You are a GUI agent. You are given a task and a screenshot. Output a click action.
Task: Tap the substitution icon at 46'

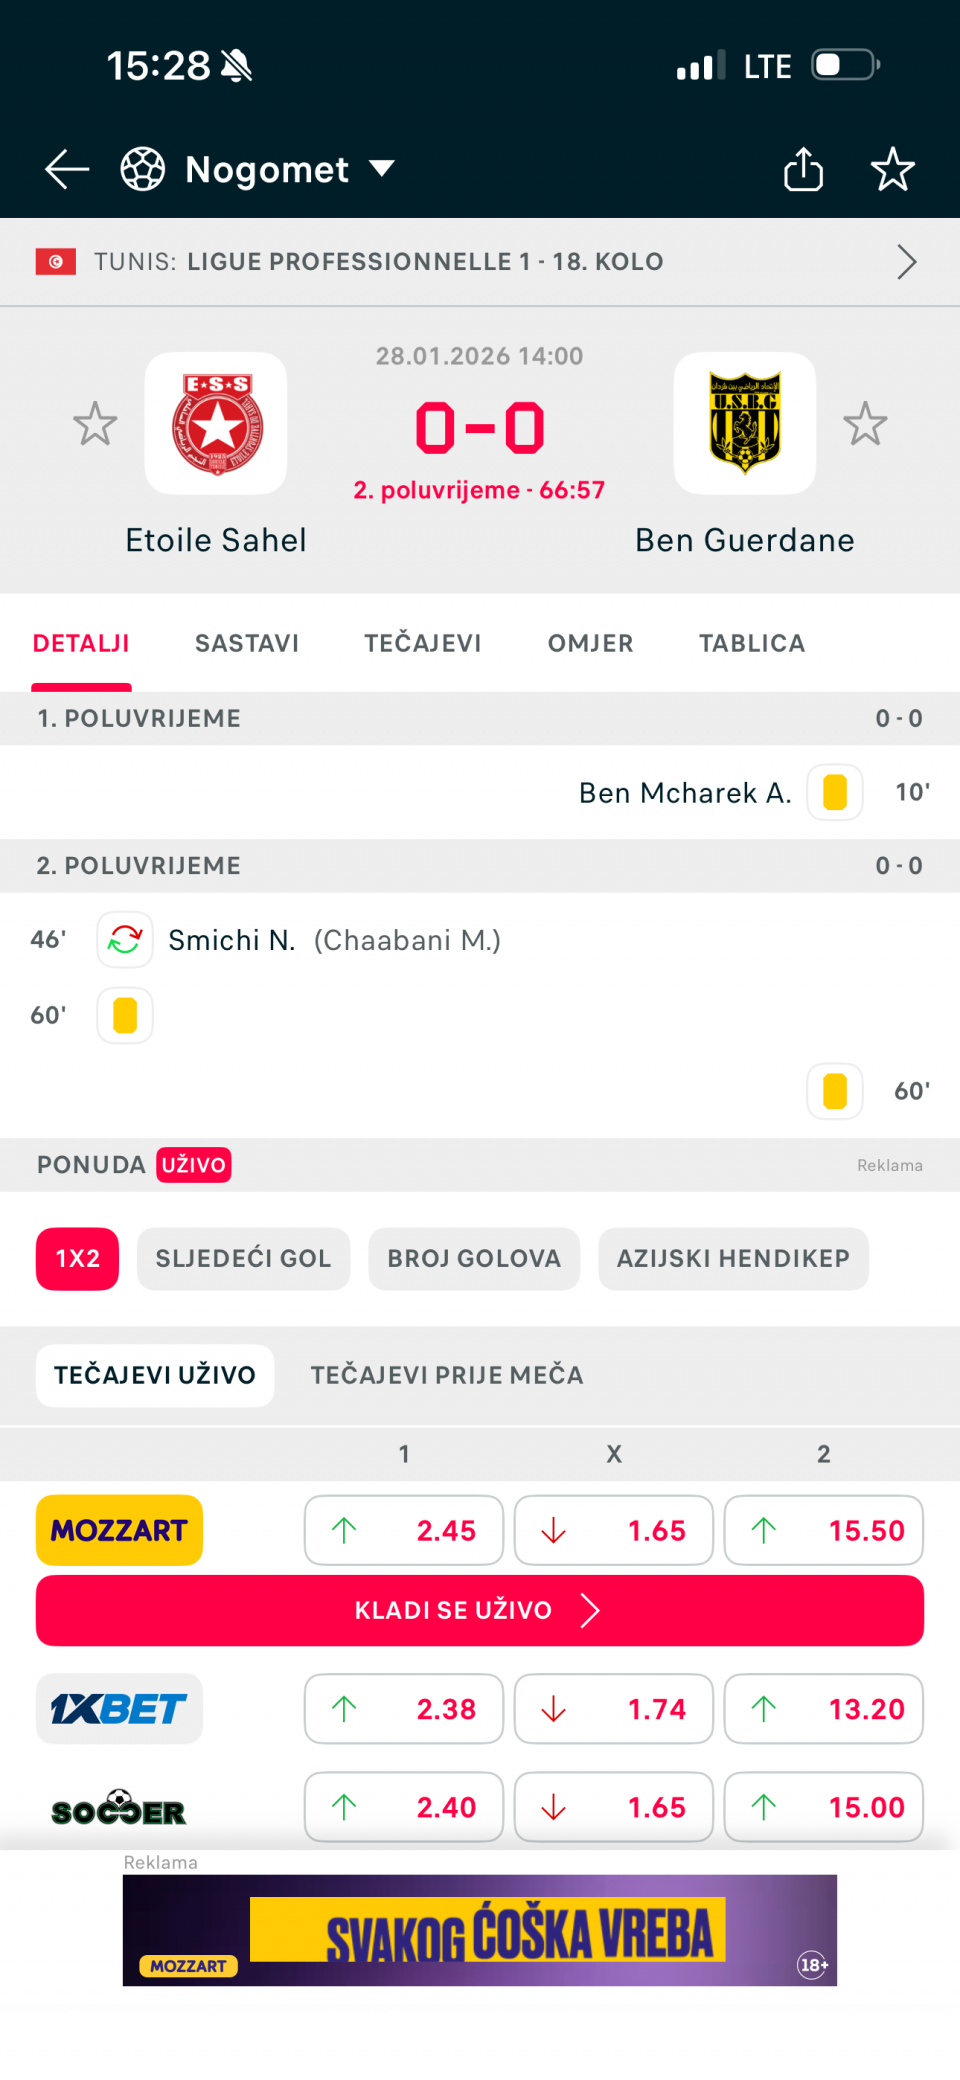tap(125, 940)
